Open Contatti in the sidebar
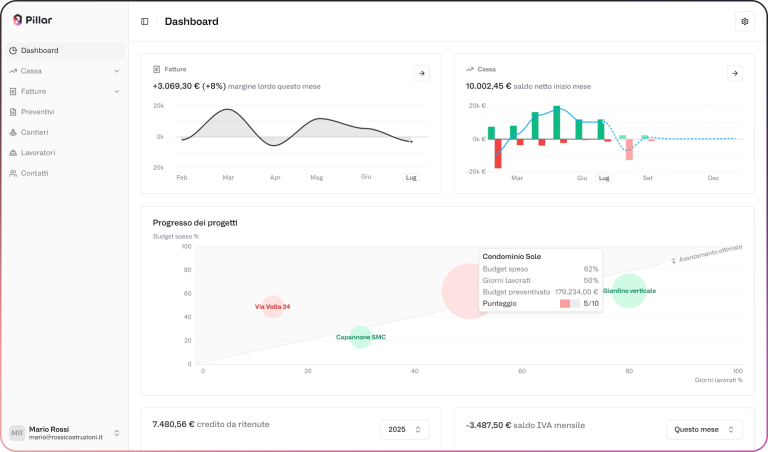 (66, 173)
